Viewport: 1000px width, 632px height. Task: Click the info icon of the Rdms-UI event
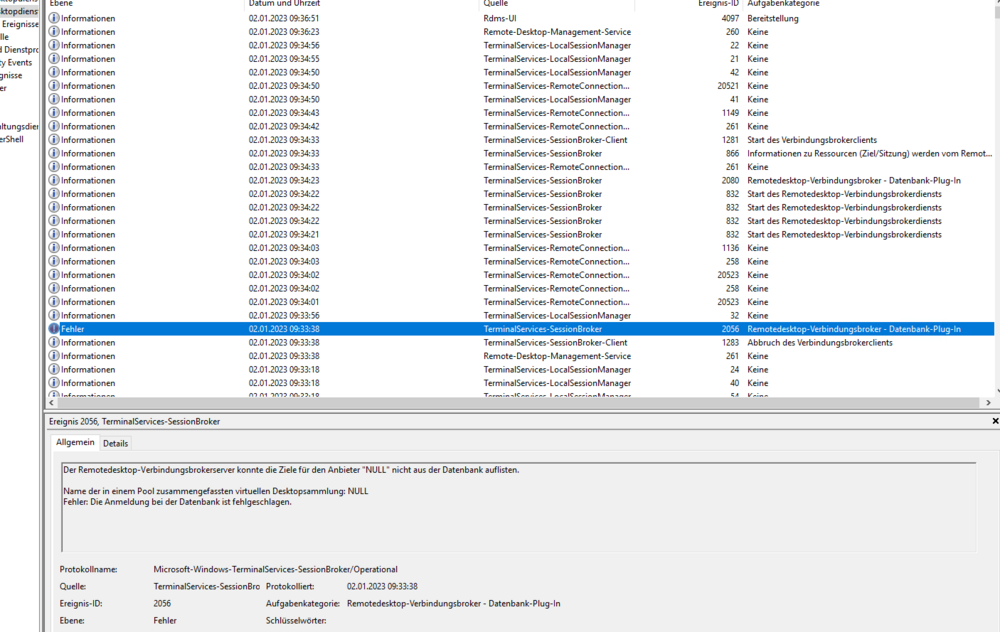pyautogui.click(x=54, y=18)
